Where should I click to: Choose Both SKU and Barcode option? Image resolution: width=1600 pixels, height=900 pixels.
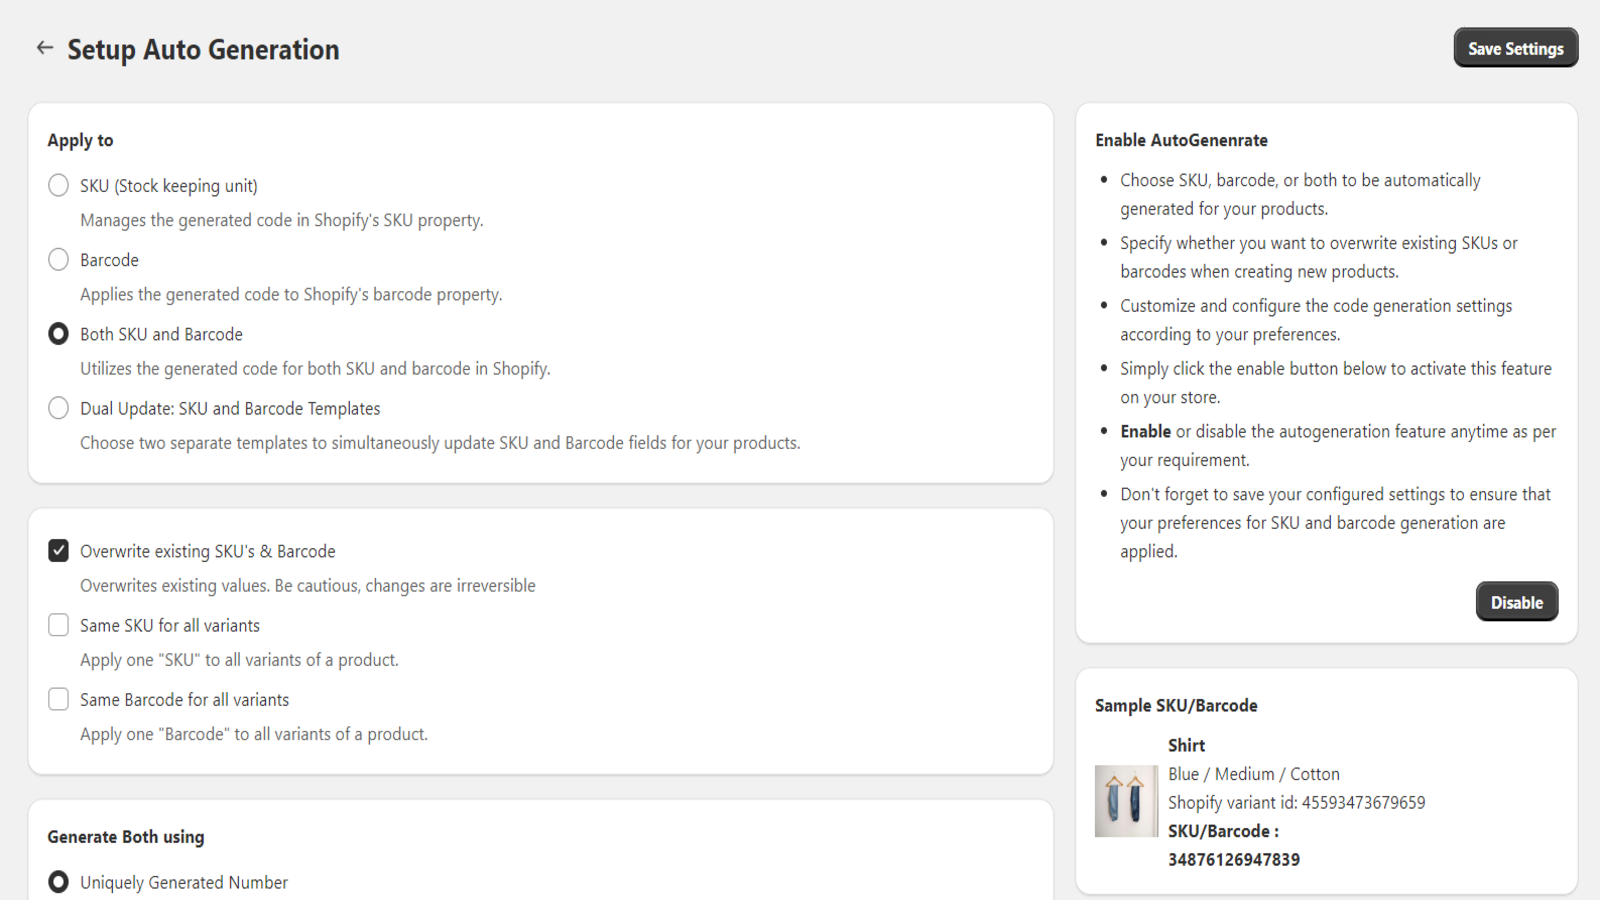click(x=58, y=333)
